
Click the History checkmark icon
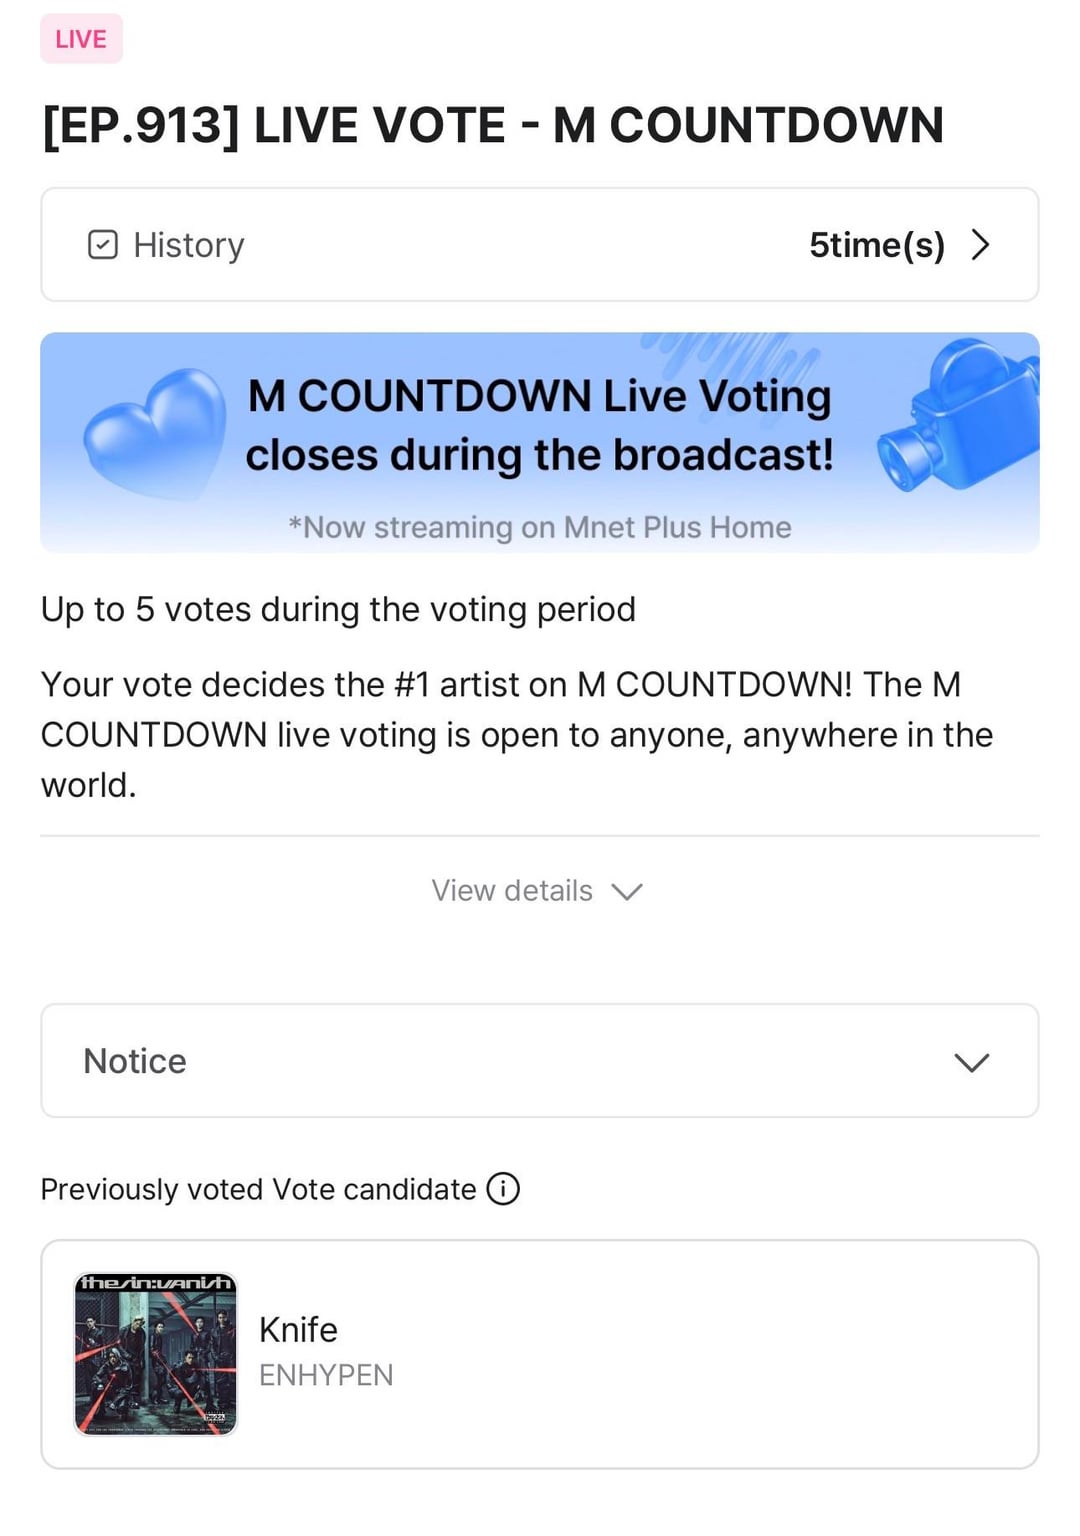103,245
